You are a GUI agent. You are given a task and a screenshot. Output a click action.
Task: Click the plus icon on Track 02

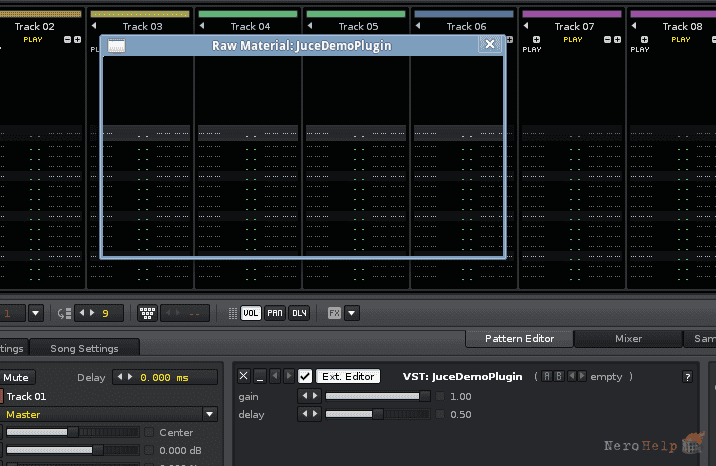78,40
